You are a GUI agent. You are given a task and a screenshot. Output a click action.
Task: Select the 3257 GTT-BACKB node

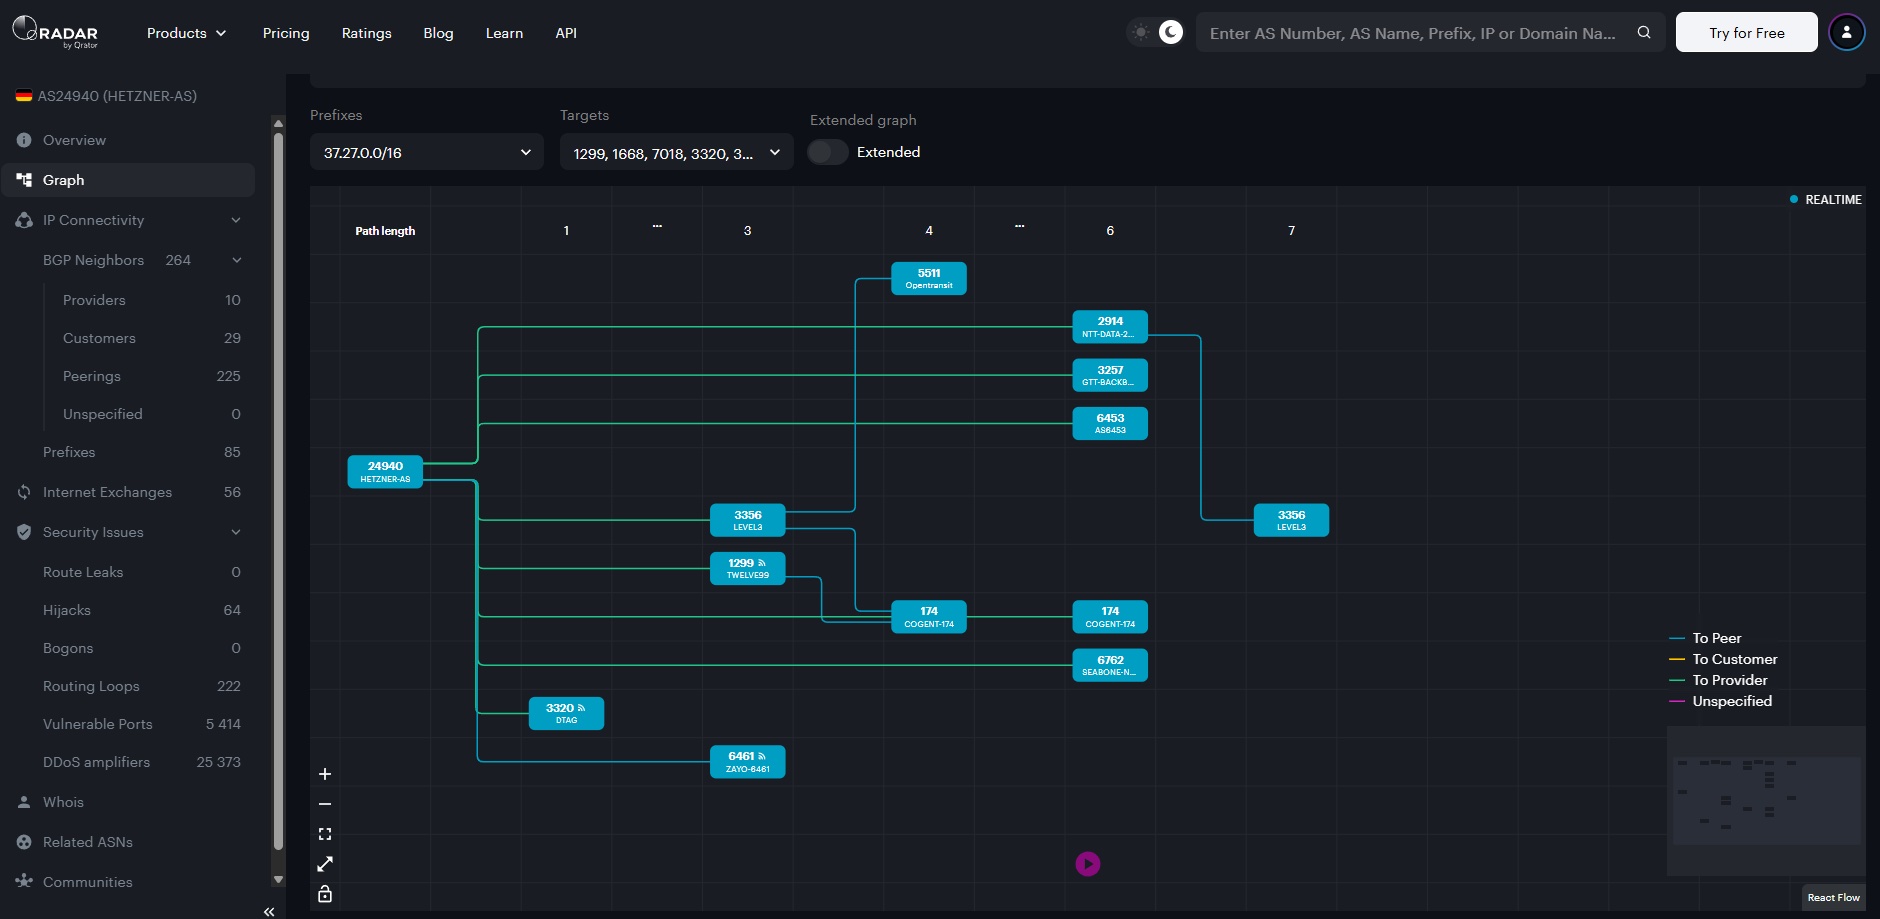coord(1110,375)
